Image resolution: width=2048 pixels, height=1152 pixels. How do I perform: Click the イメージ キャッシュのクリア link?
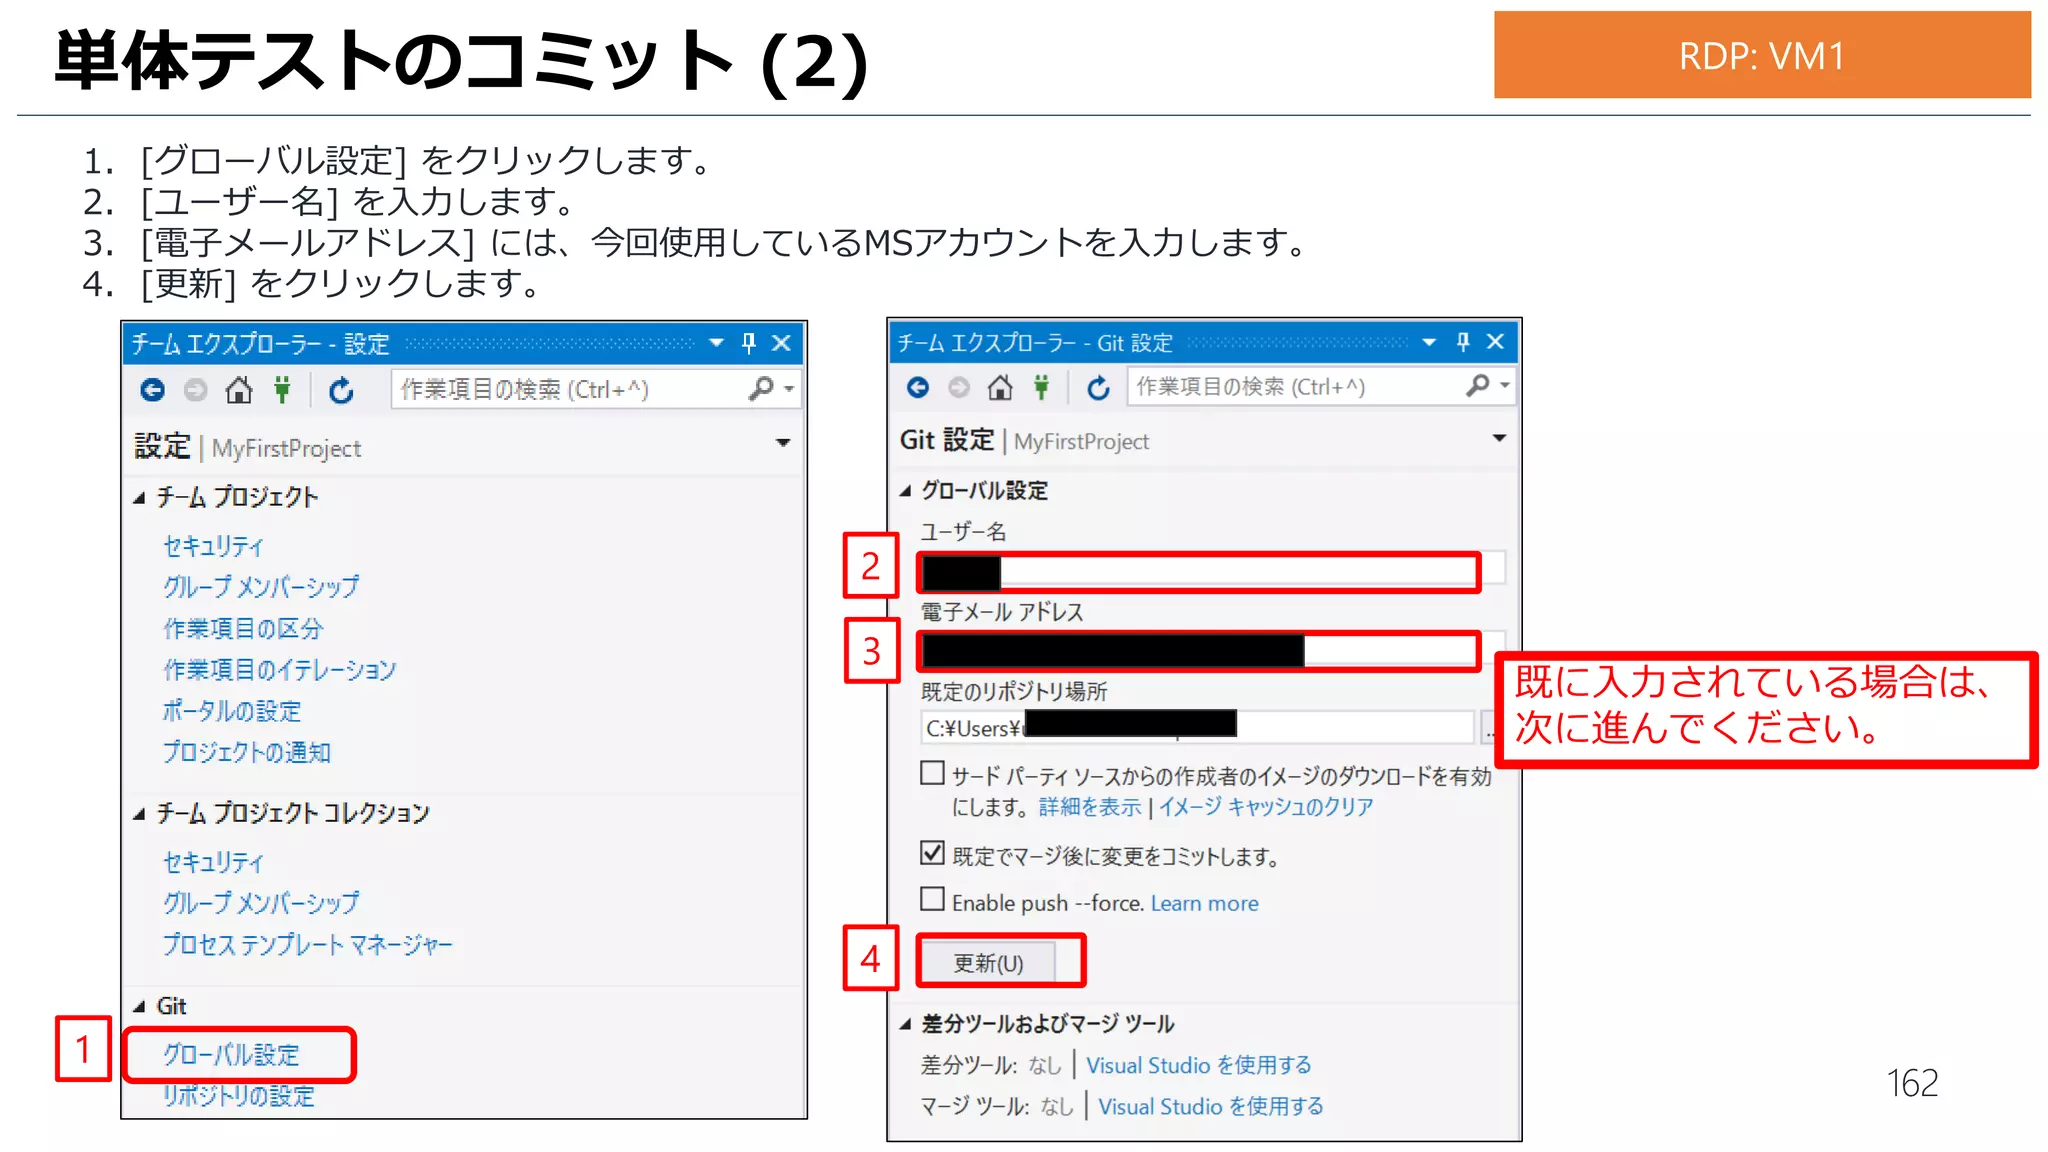1266,807
